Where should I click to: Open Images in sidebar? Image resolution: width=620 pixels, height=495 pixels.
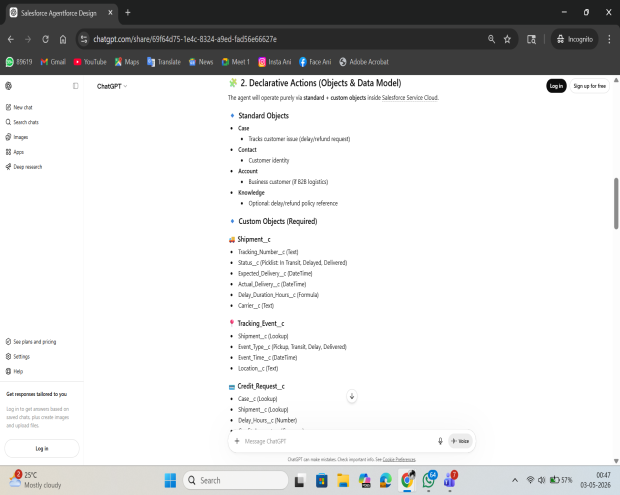pyautogui.click(x=17, y=137)
